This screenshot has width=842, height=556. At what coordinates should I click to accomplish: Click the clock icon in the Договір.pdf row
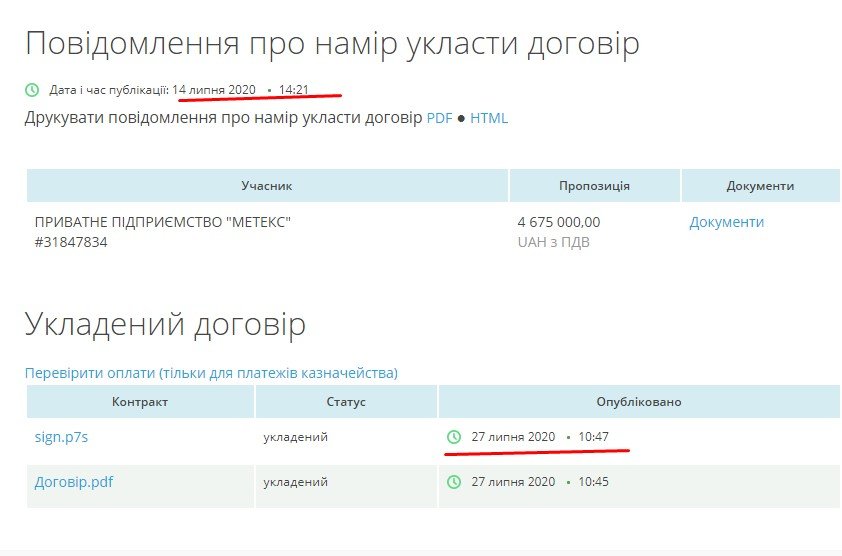[454, 482]
